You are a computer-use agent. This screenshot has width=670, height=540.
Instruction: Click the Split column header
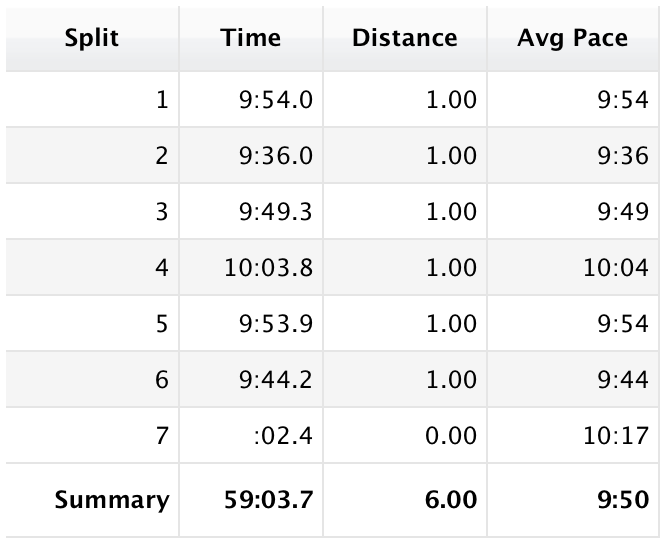[x=90, y=39]
